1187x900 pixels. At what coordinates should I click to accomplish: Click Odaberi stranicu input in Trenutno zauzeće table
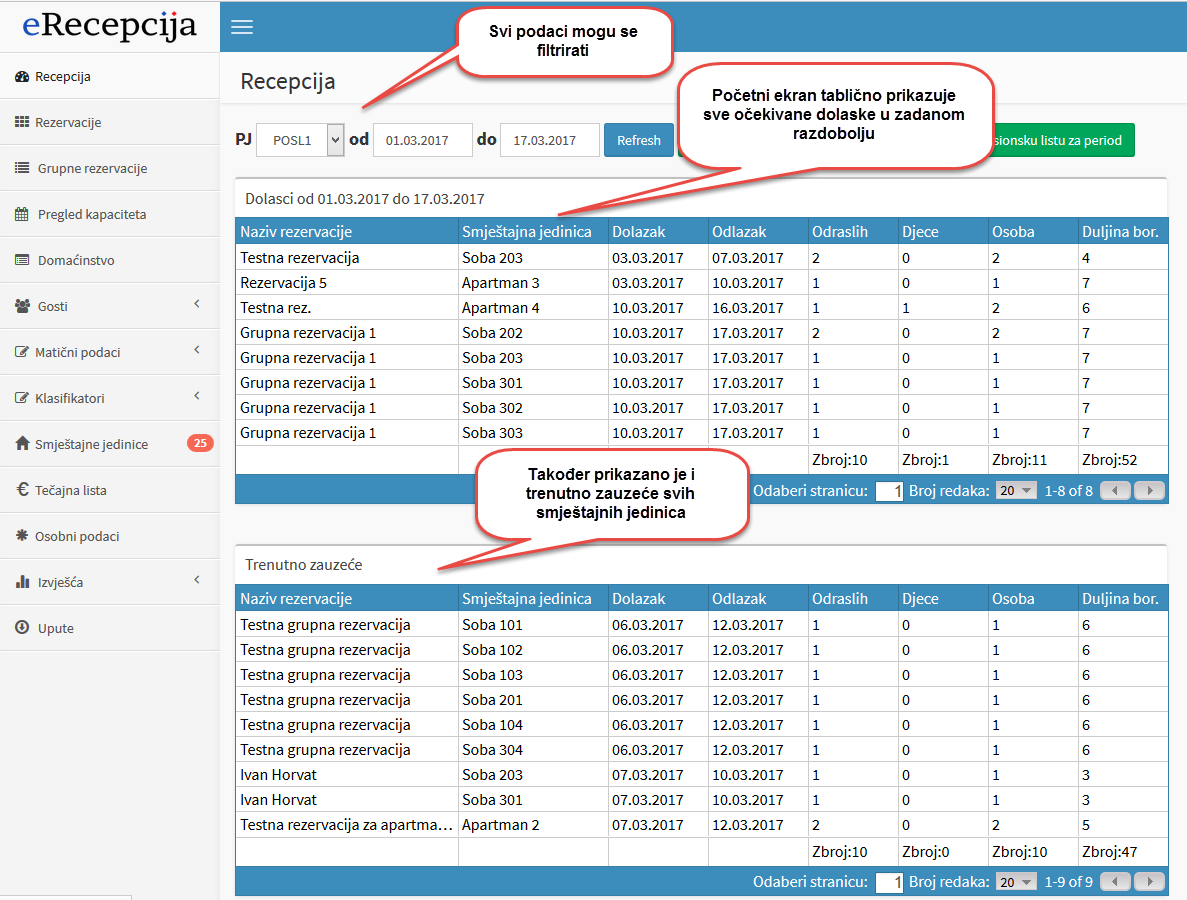click(889, 882)
